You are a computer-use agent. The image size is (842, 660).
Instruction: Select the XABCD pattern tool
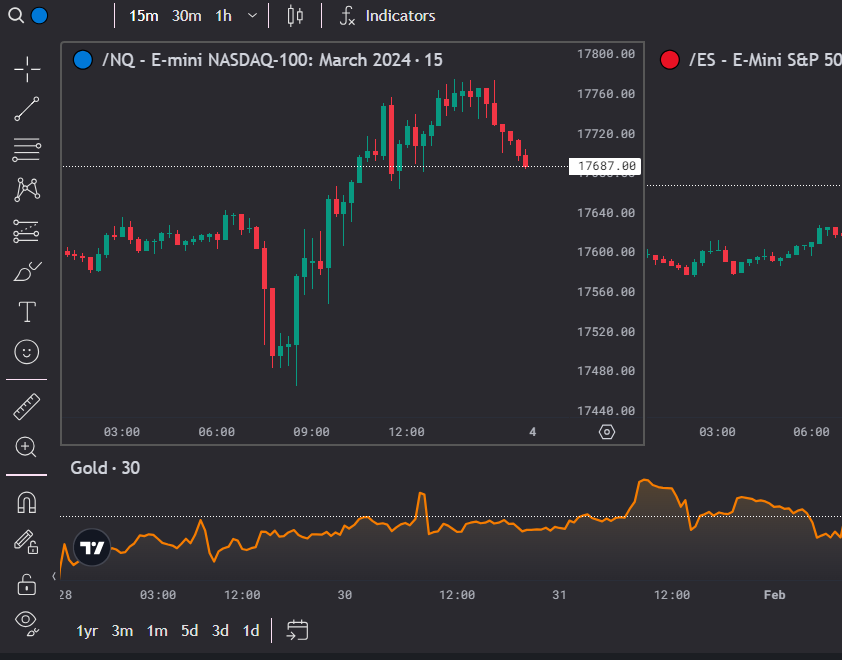tap(27, 190)
